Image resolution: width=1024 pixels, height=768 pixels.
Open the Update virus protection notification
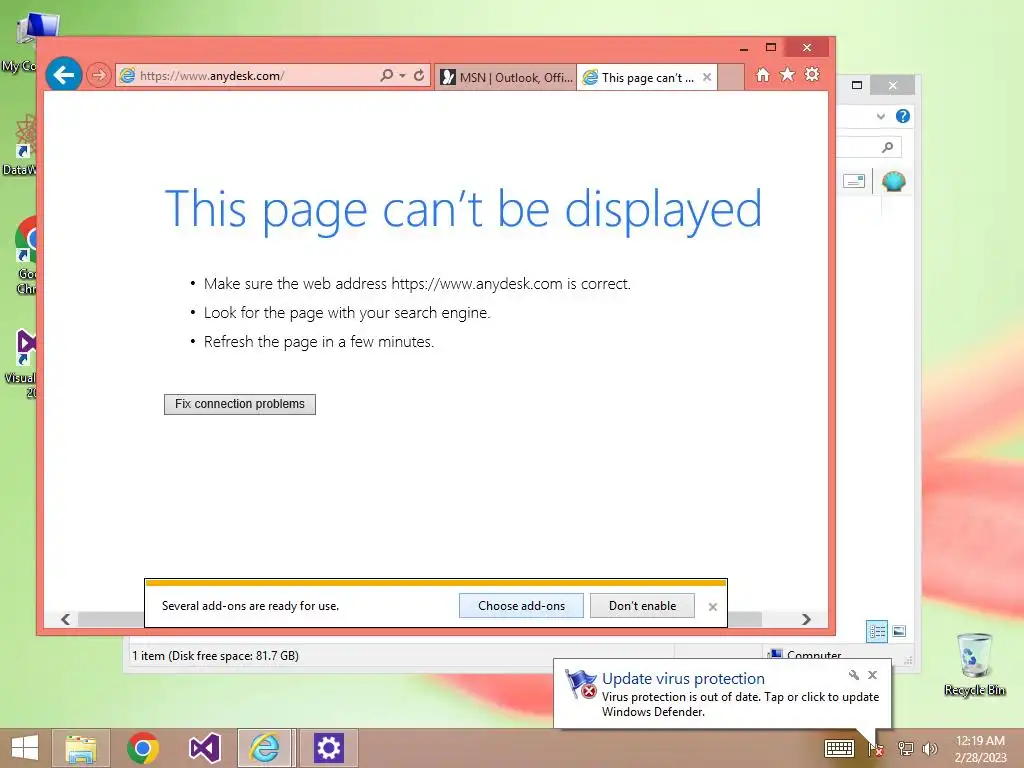[722, 695]
